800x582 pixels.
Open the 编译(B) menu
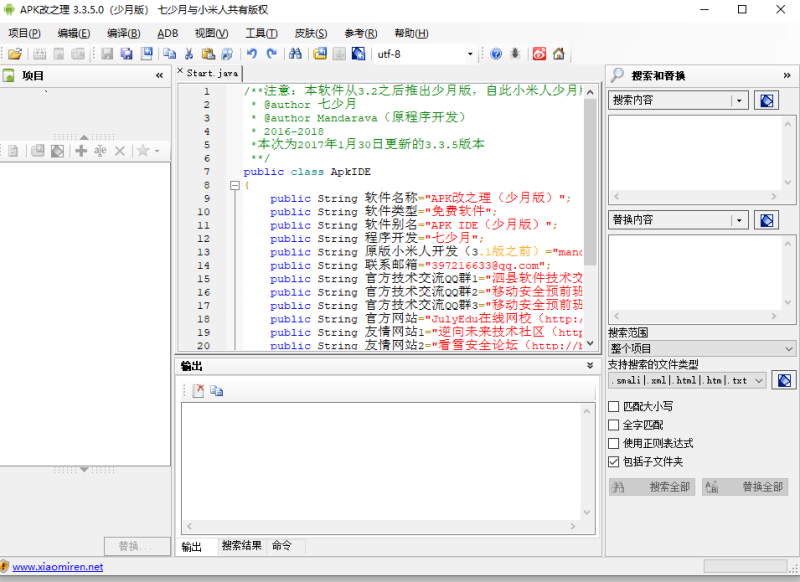click(123, 33)
